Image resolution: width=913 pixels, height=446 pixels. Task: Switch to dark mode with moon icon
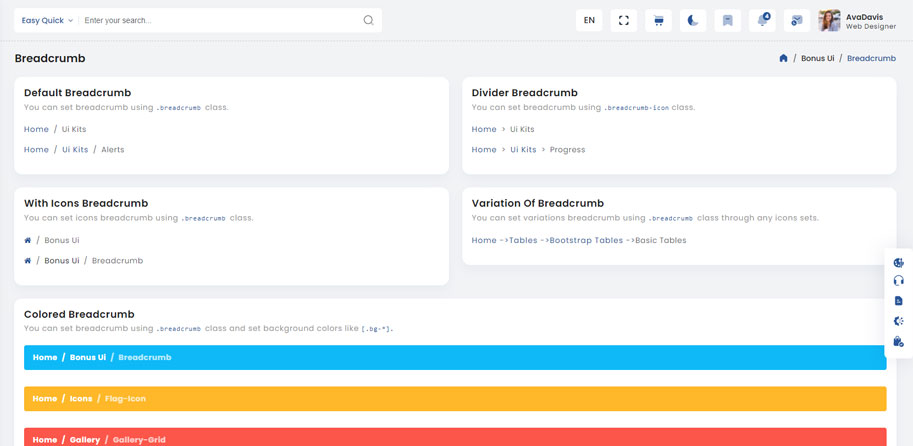[693, 20]
